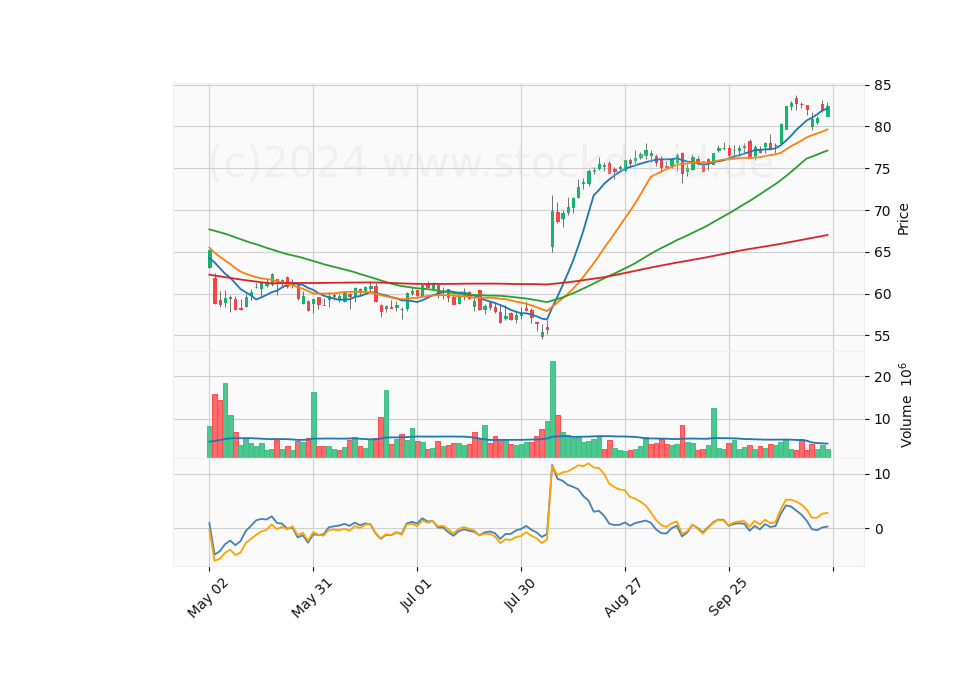Click the 10 value on the oscillator axis
Image resolution: width=960 pixels, height=690 pixels.
tap(882, 474)
